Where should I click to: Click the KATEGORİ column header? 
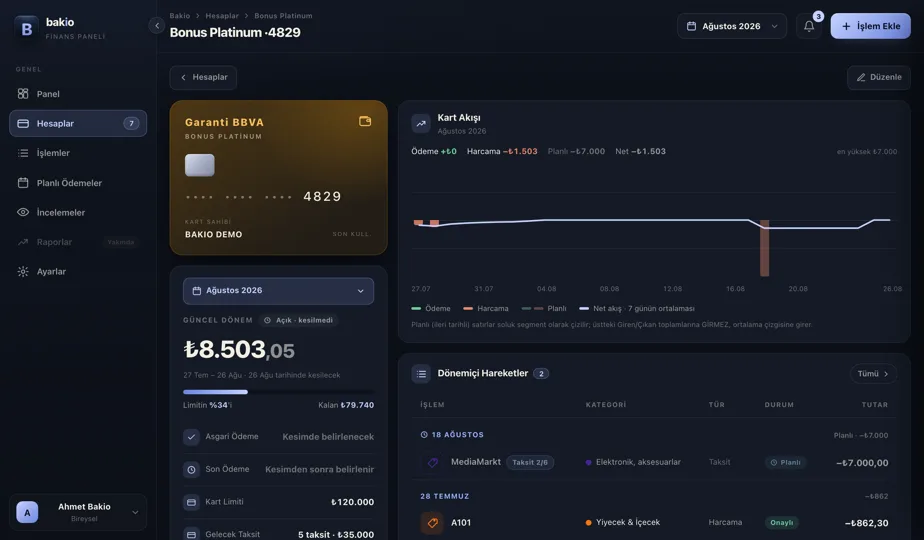point(606,405)
